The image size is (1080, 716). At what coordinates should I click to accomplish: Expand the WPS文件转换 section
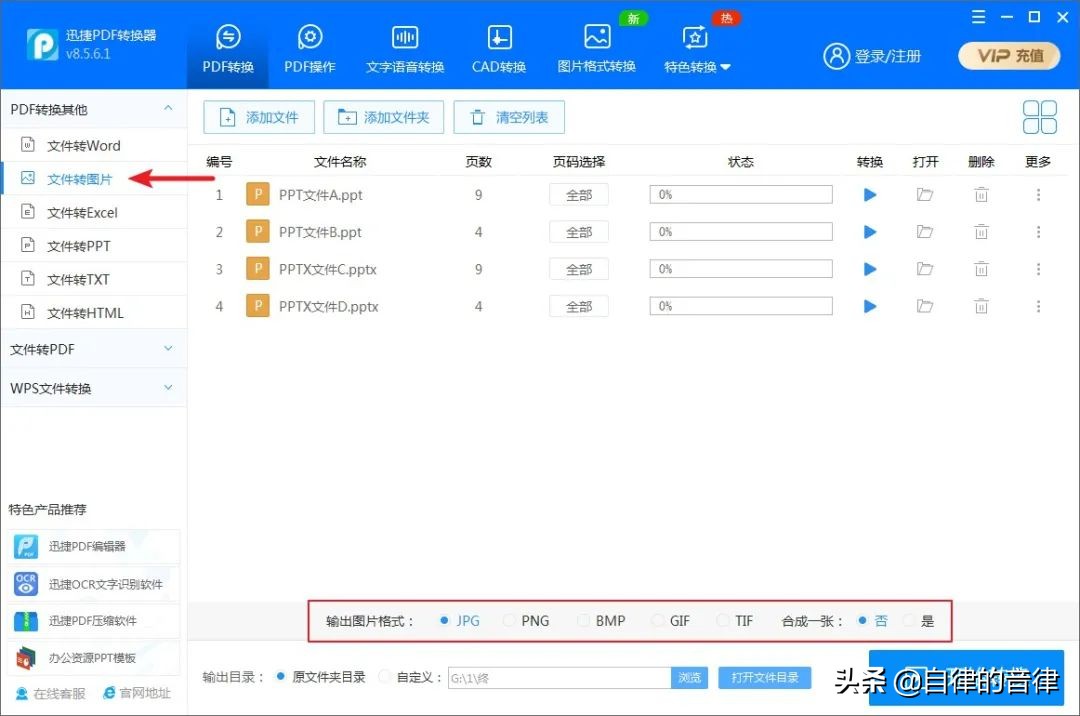click(93, 388)
